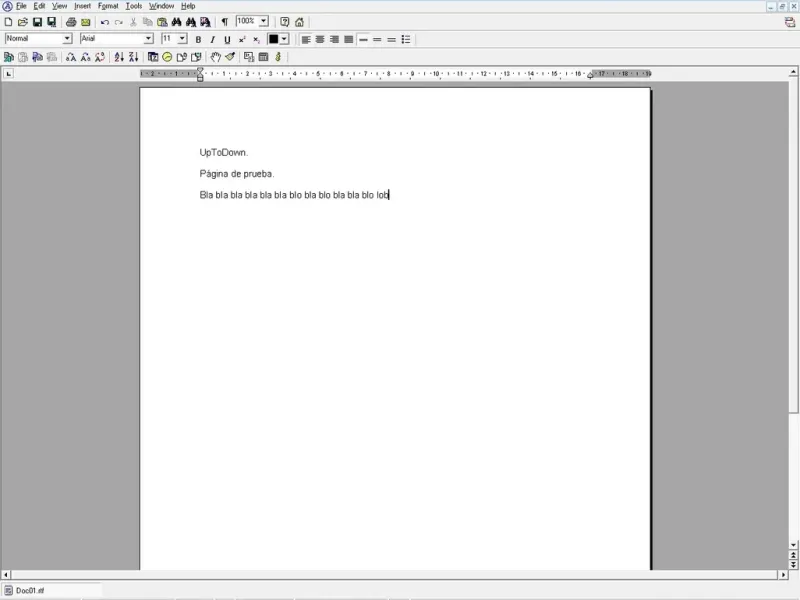Open the Insert menu
800x600 pixels.
pyautogui.click(x=82, y=6)
